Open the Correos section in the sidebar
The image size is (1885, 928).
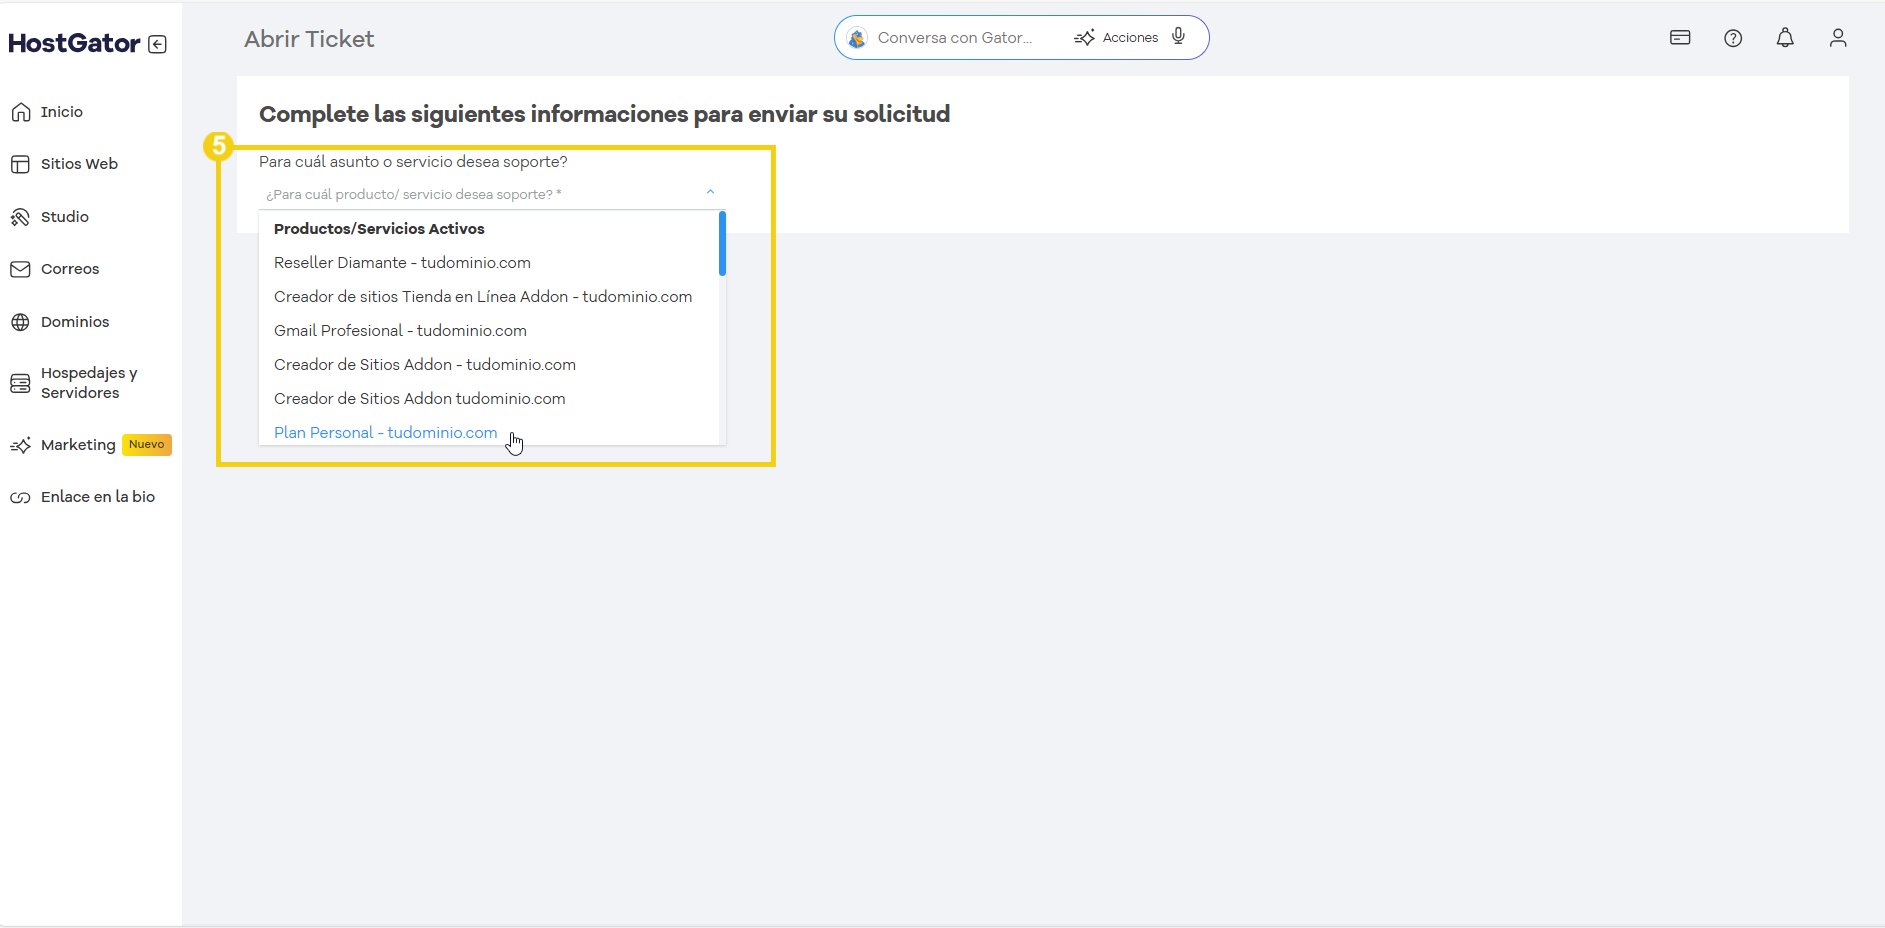point(69,268)
